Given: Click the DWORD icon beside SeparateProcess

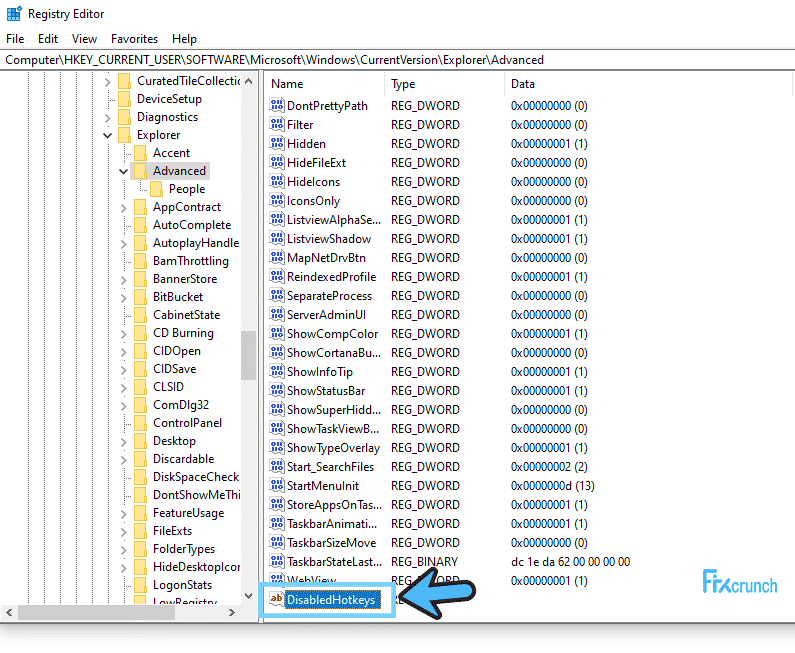Looking at the screenshot, I should [277, 296].
